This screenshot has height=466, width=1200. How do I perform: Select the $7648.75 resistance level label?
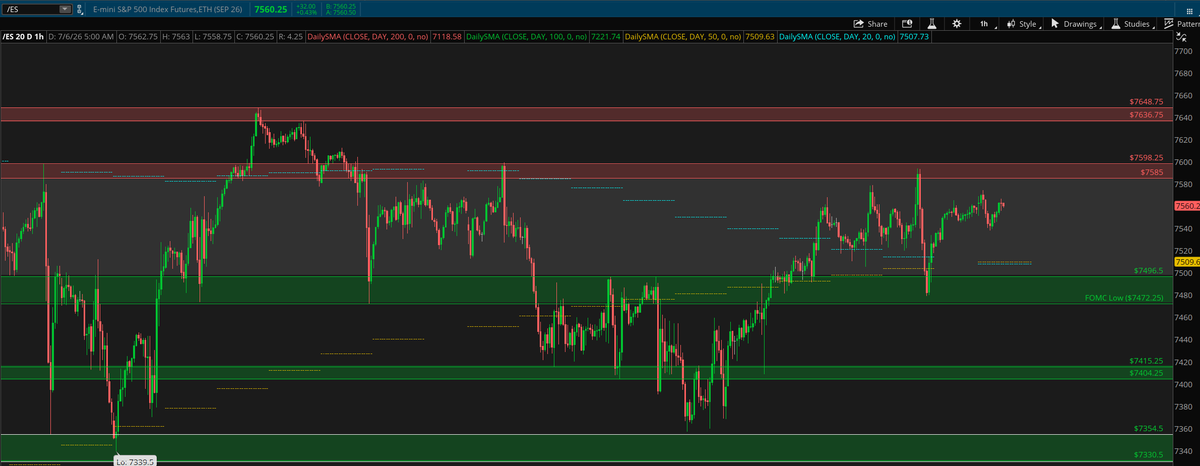click(1145, 102)
